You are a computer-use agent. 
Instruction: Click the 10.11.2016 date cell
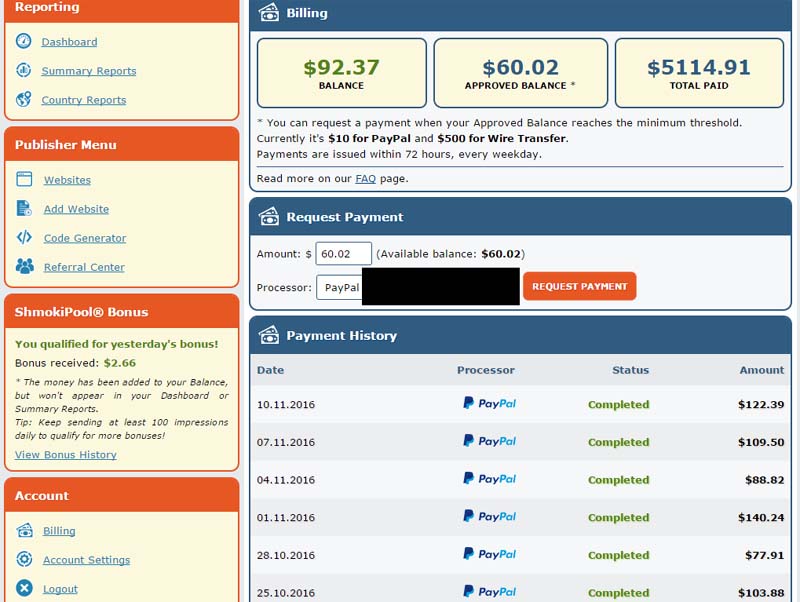click(x=286, y=405)
